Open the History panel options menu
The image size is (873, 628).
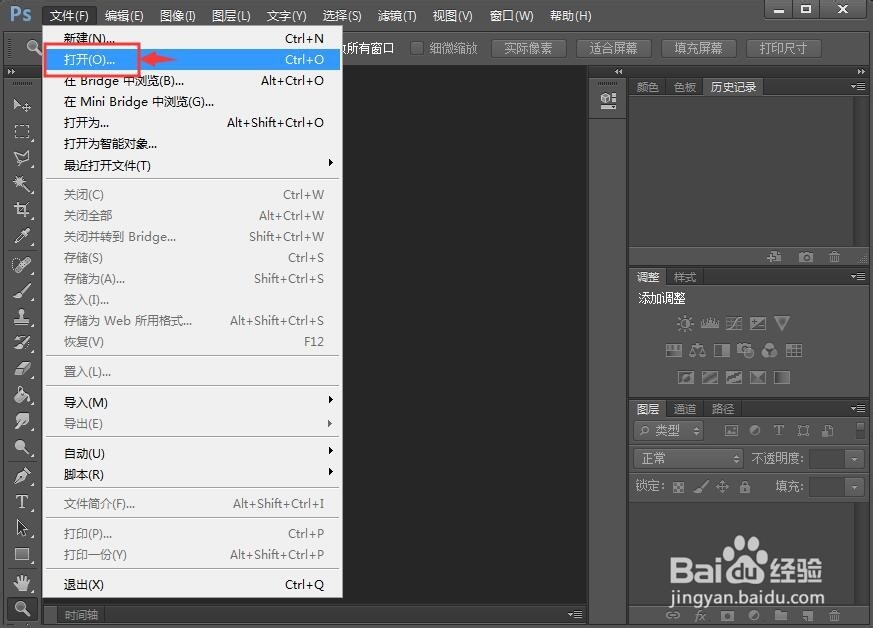858,86
